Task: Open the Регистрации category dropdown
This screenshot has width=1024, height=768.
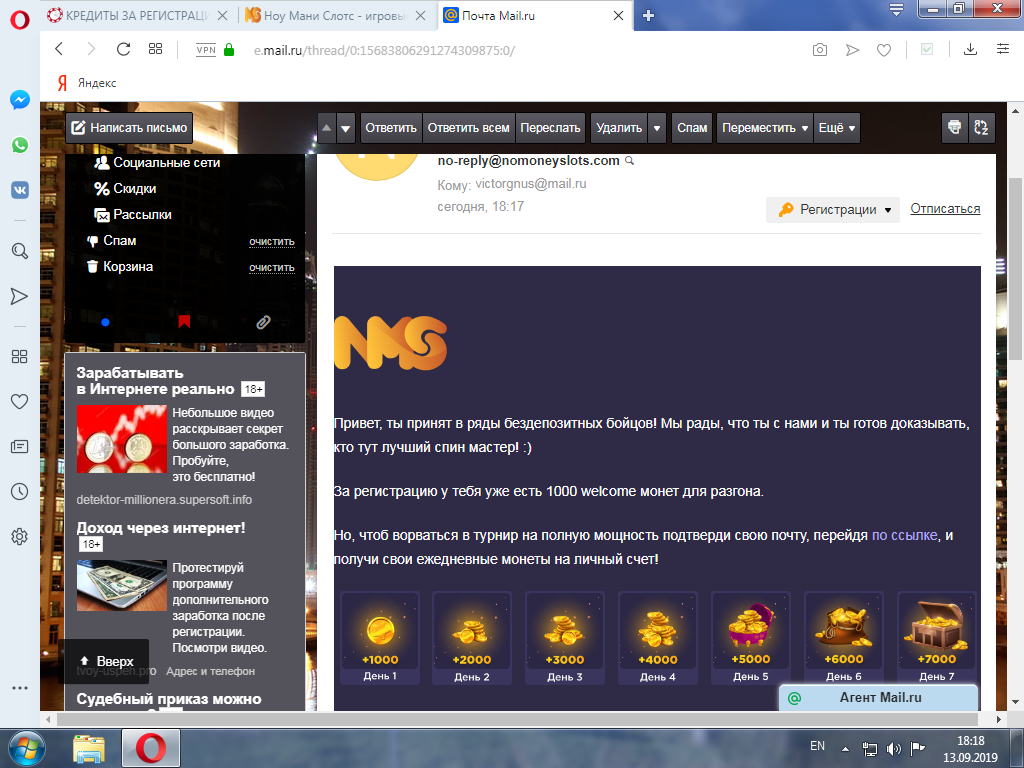Action: tap(833, 210)
